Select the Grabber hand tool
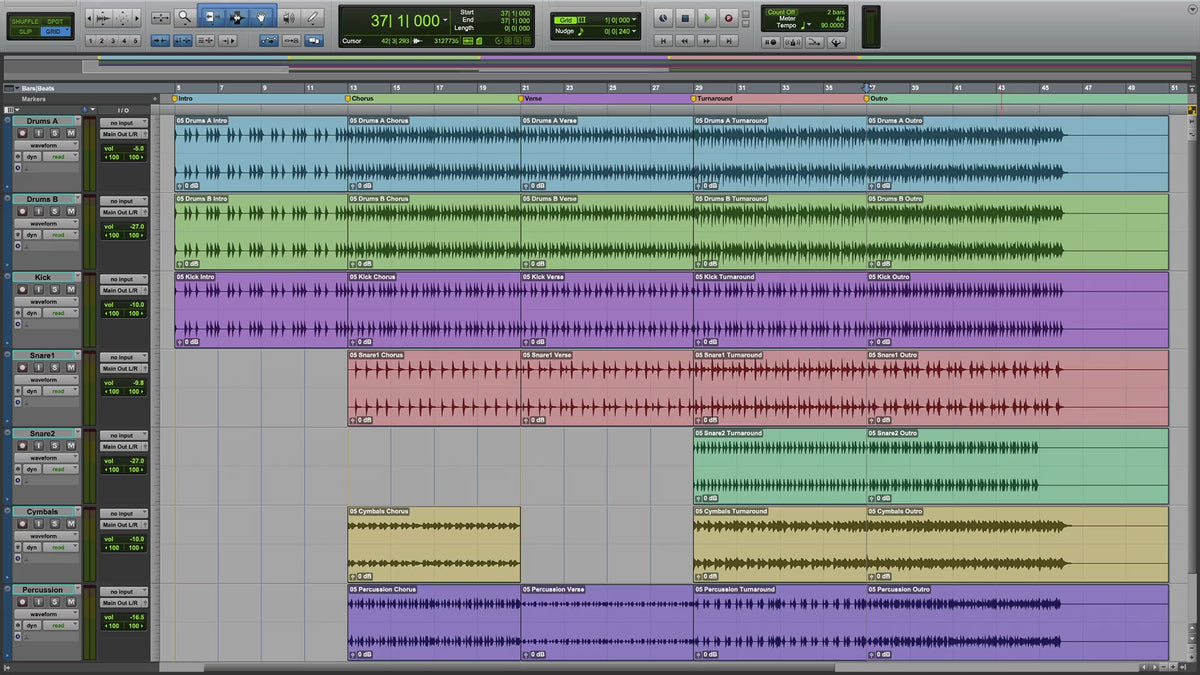 pyautogui.click(x=262, y=17)
